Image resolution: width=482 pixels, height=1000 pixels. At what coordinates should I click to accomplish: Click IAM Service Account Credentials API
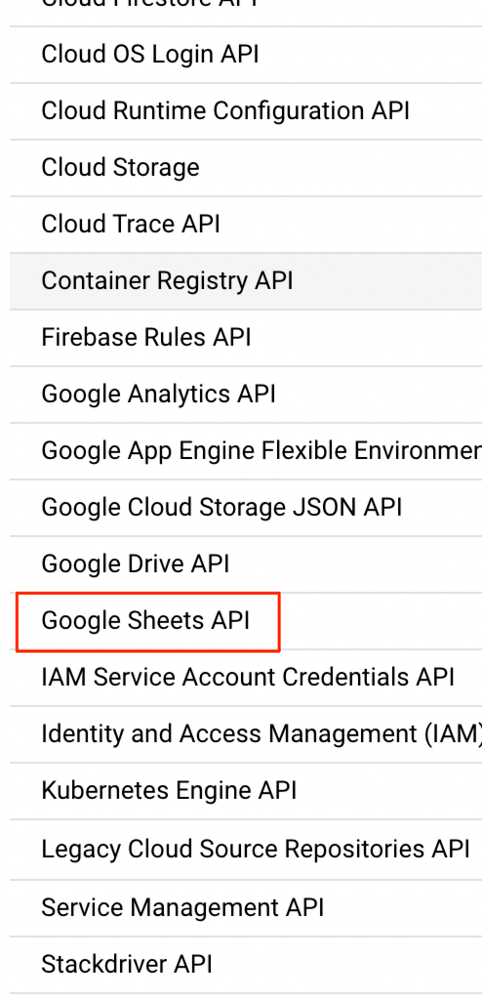click(x=247, y=677)
